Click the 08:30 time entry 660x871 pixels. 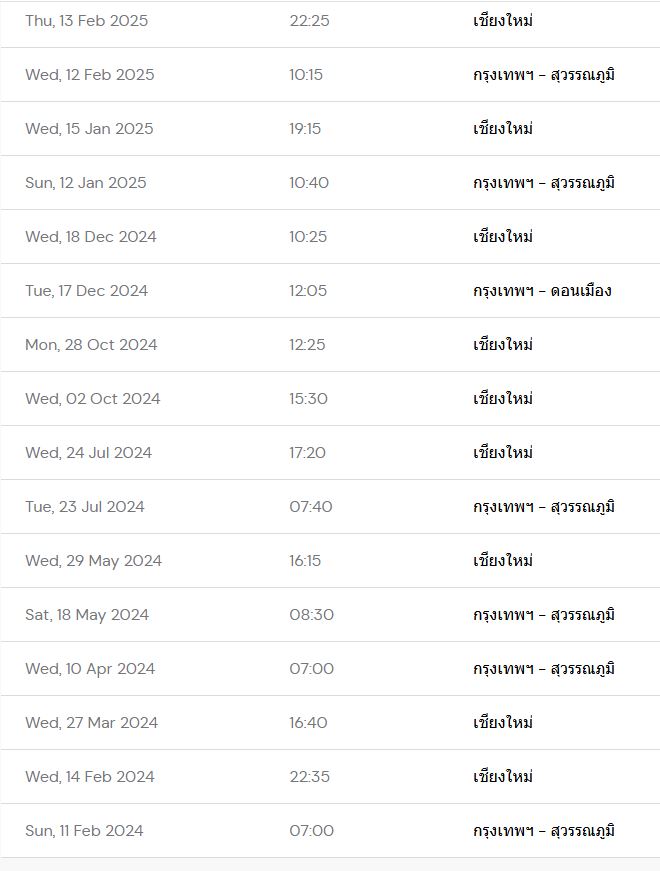311,614
